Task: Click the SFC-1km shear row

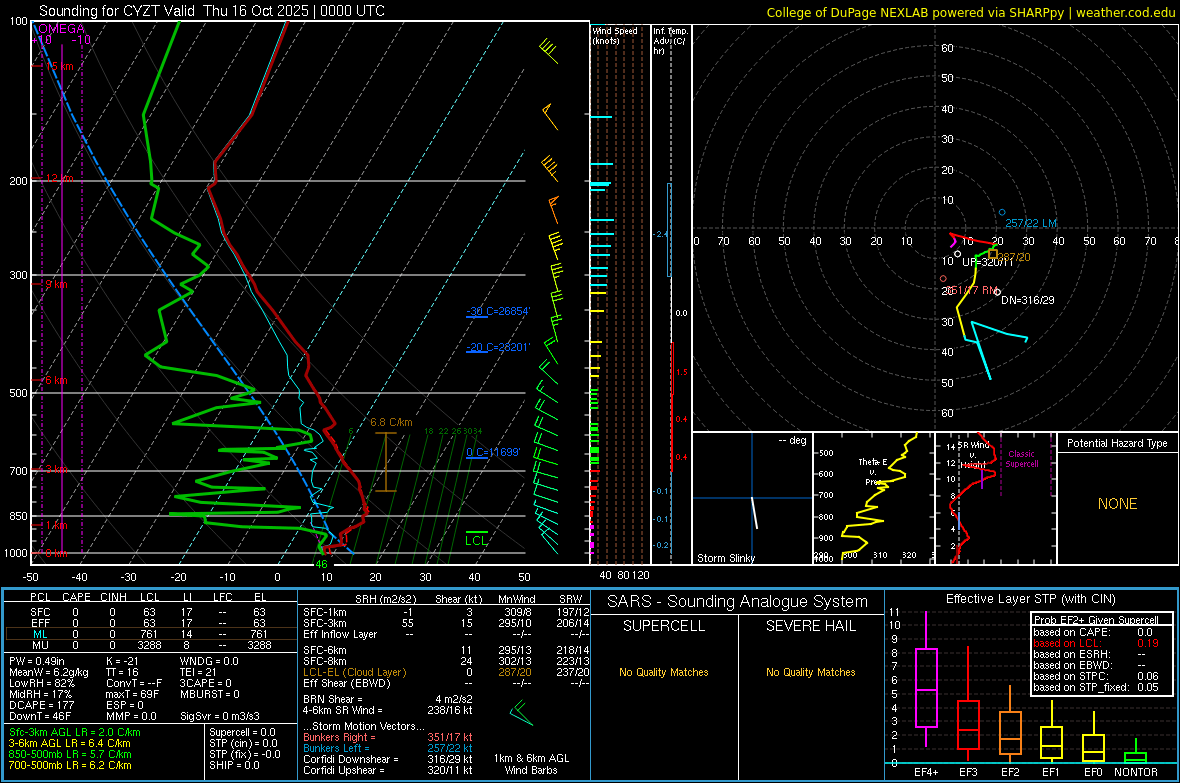Action: pyautogui.click(x=446, y=612)
